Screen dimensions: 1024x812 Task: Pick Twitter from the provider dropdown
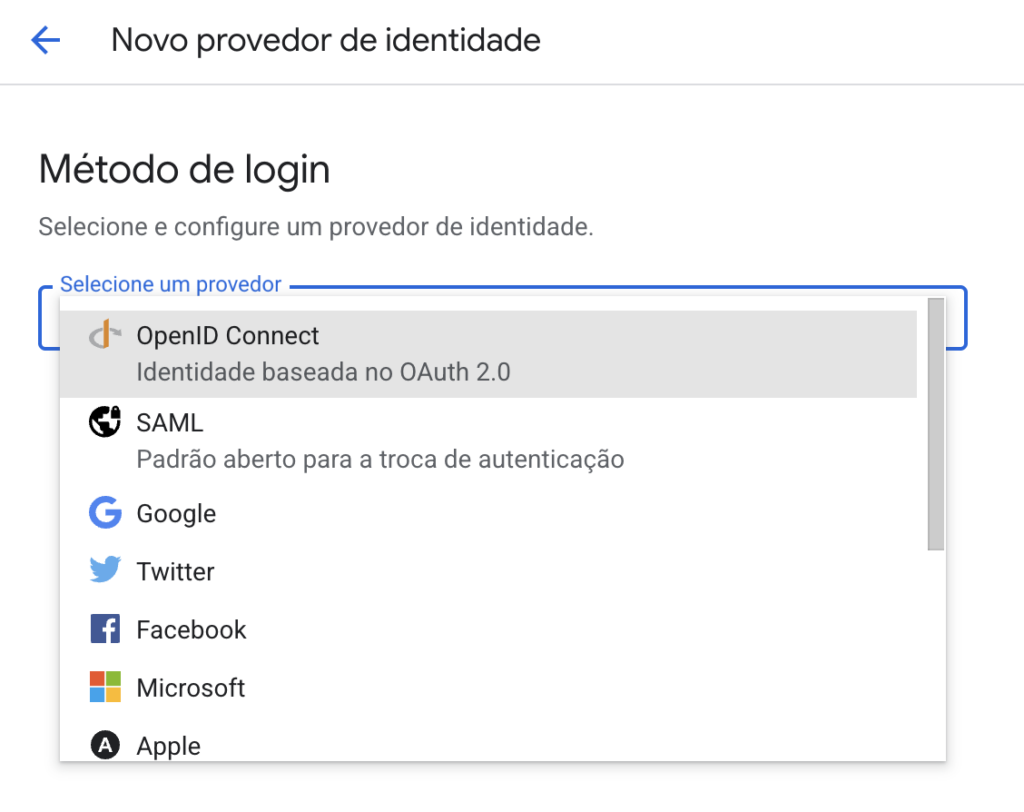[x=175, y=572]
